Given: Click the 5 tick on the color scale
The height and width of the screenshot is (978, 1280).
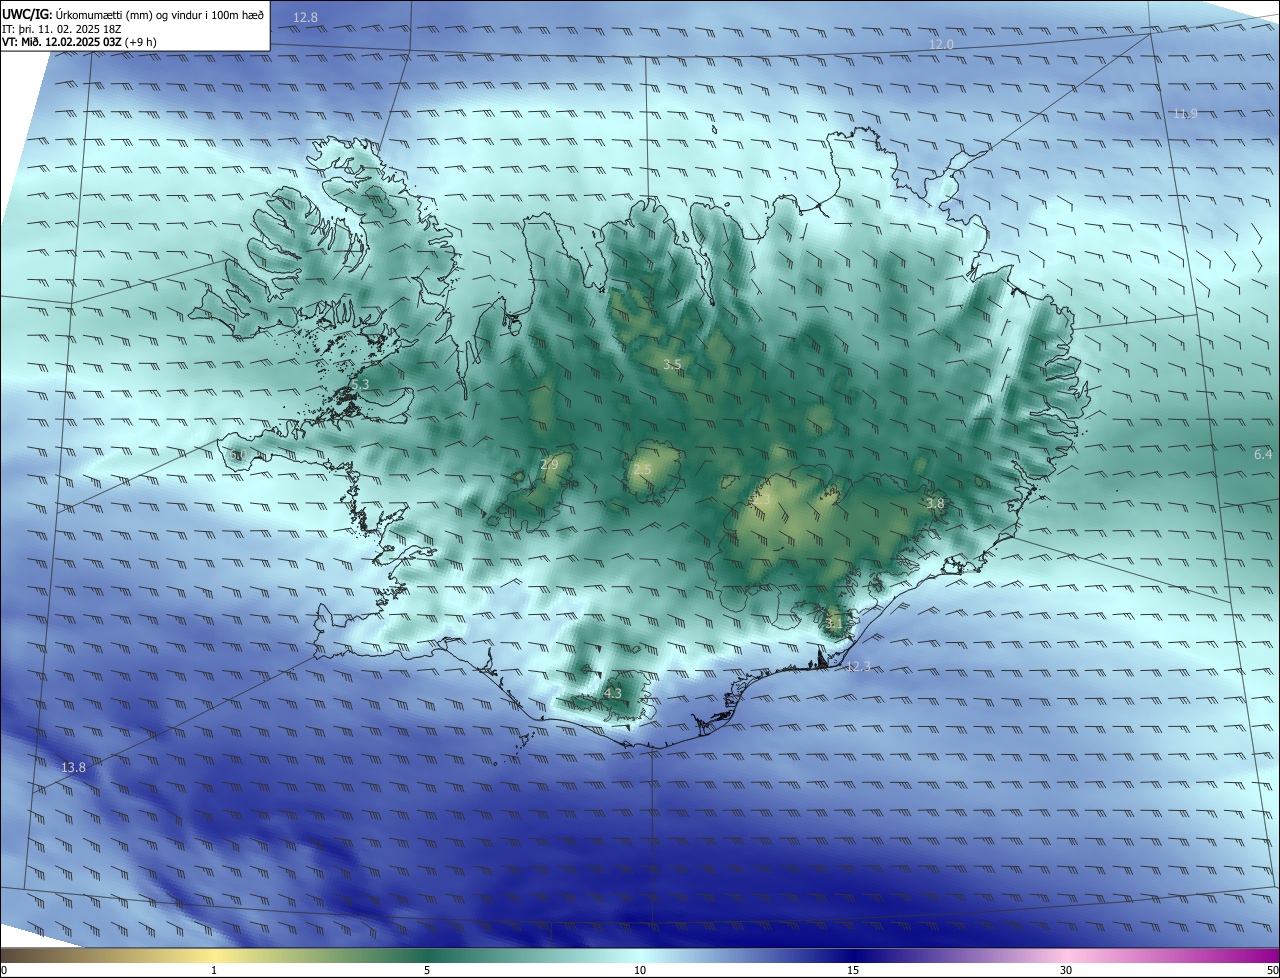Looking at the screenshot, I should [427, 970].
